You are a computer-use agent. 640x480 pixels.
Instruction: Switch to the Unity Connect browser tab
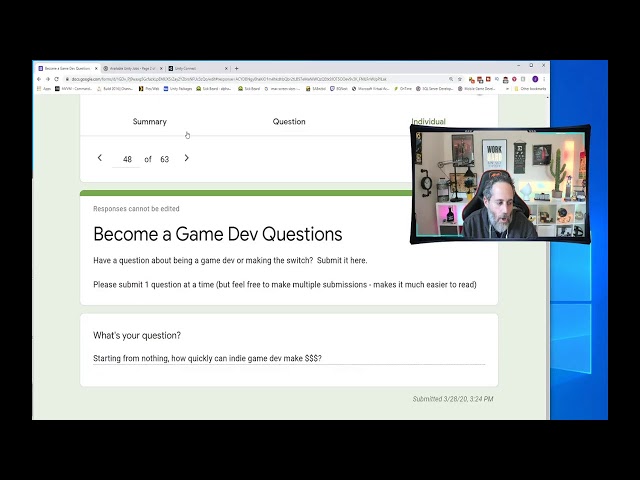[198, 69]
